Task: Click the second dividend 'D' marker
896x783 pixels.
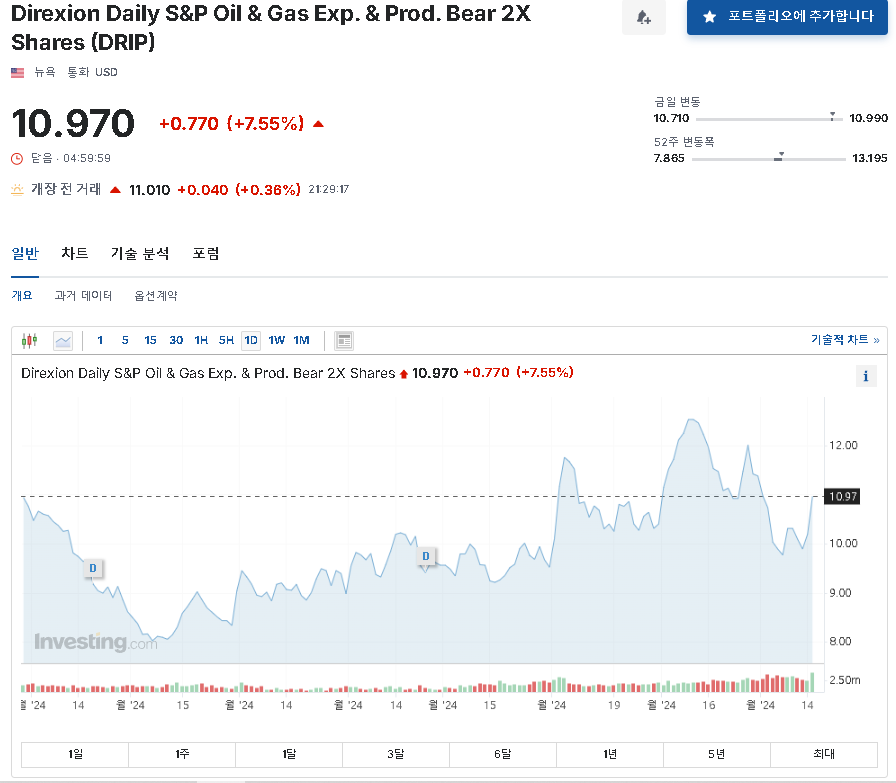Action: (x=425, y=556)
